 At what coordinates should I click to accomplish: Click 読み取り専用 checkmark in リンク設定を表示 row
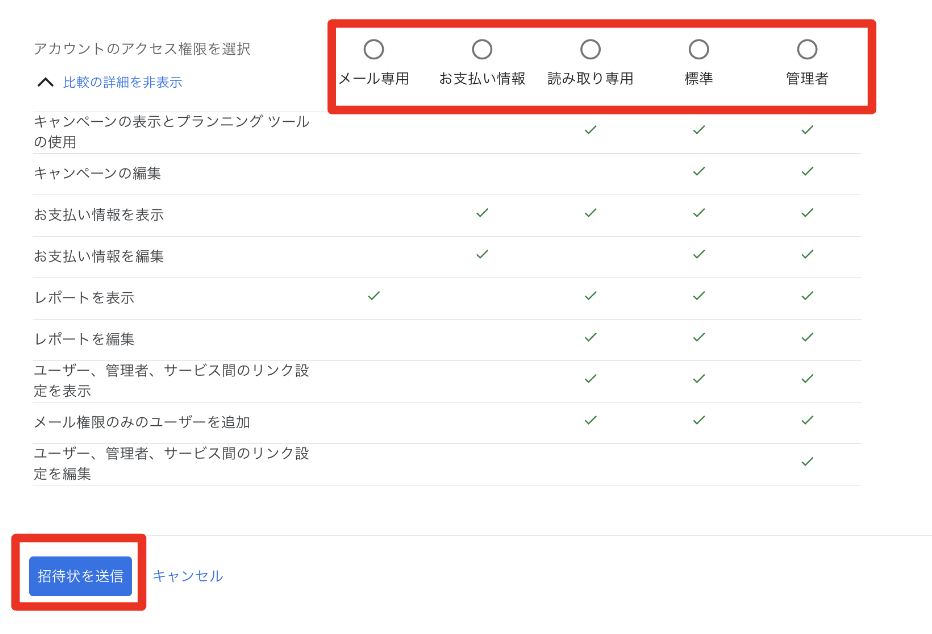click(x=590, y=378)
